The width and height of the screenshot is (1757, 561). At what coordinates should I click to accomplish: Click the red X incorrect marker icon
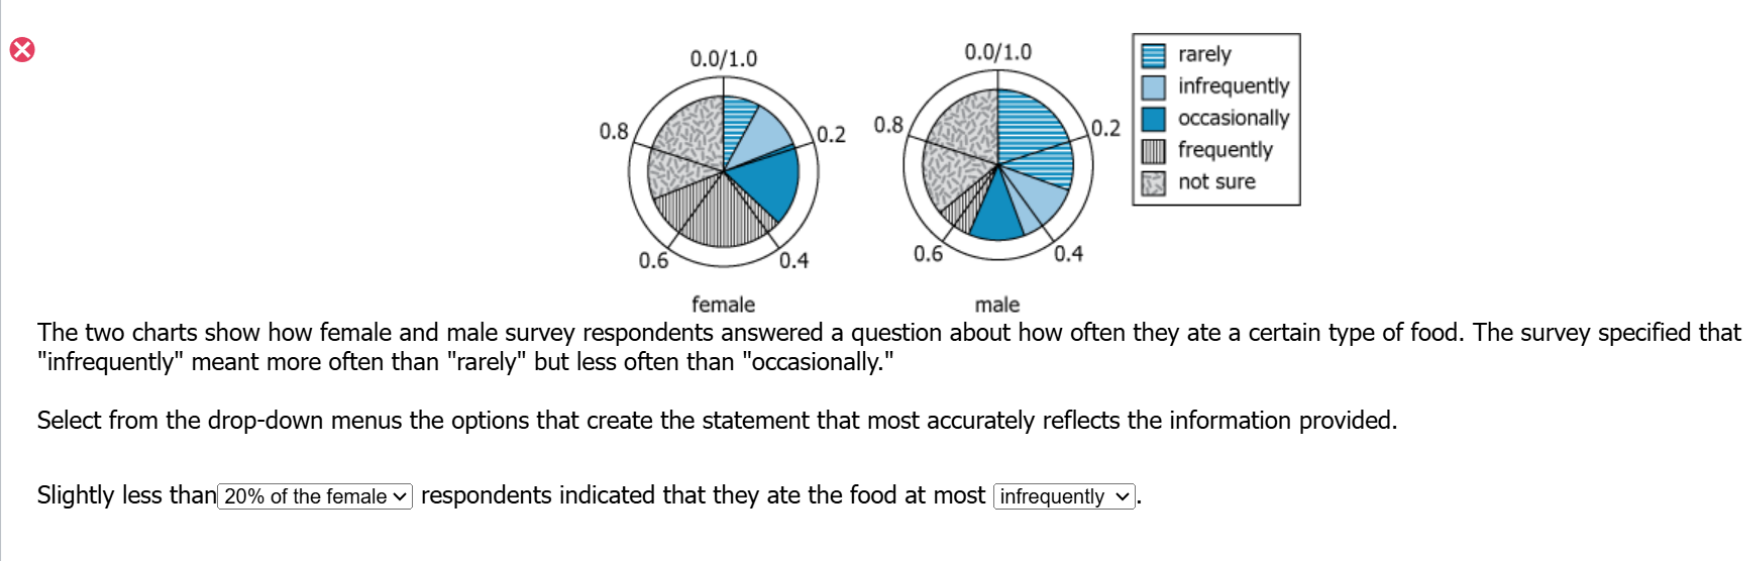point(22,49)
